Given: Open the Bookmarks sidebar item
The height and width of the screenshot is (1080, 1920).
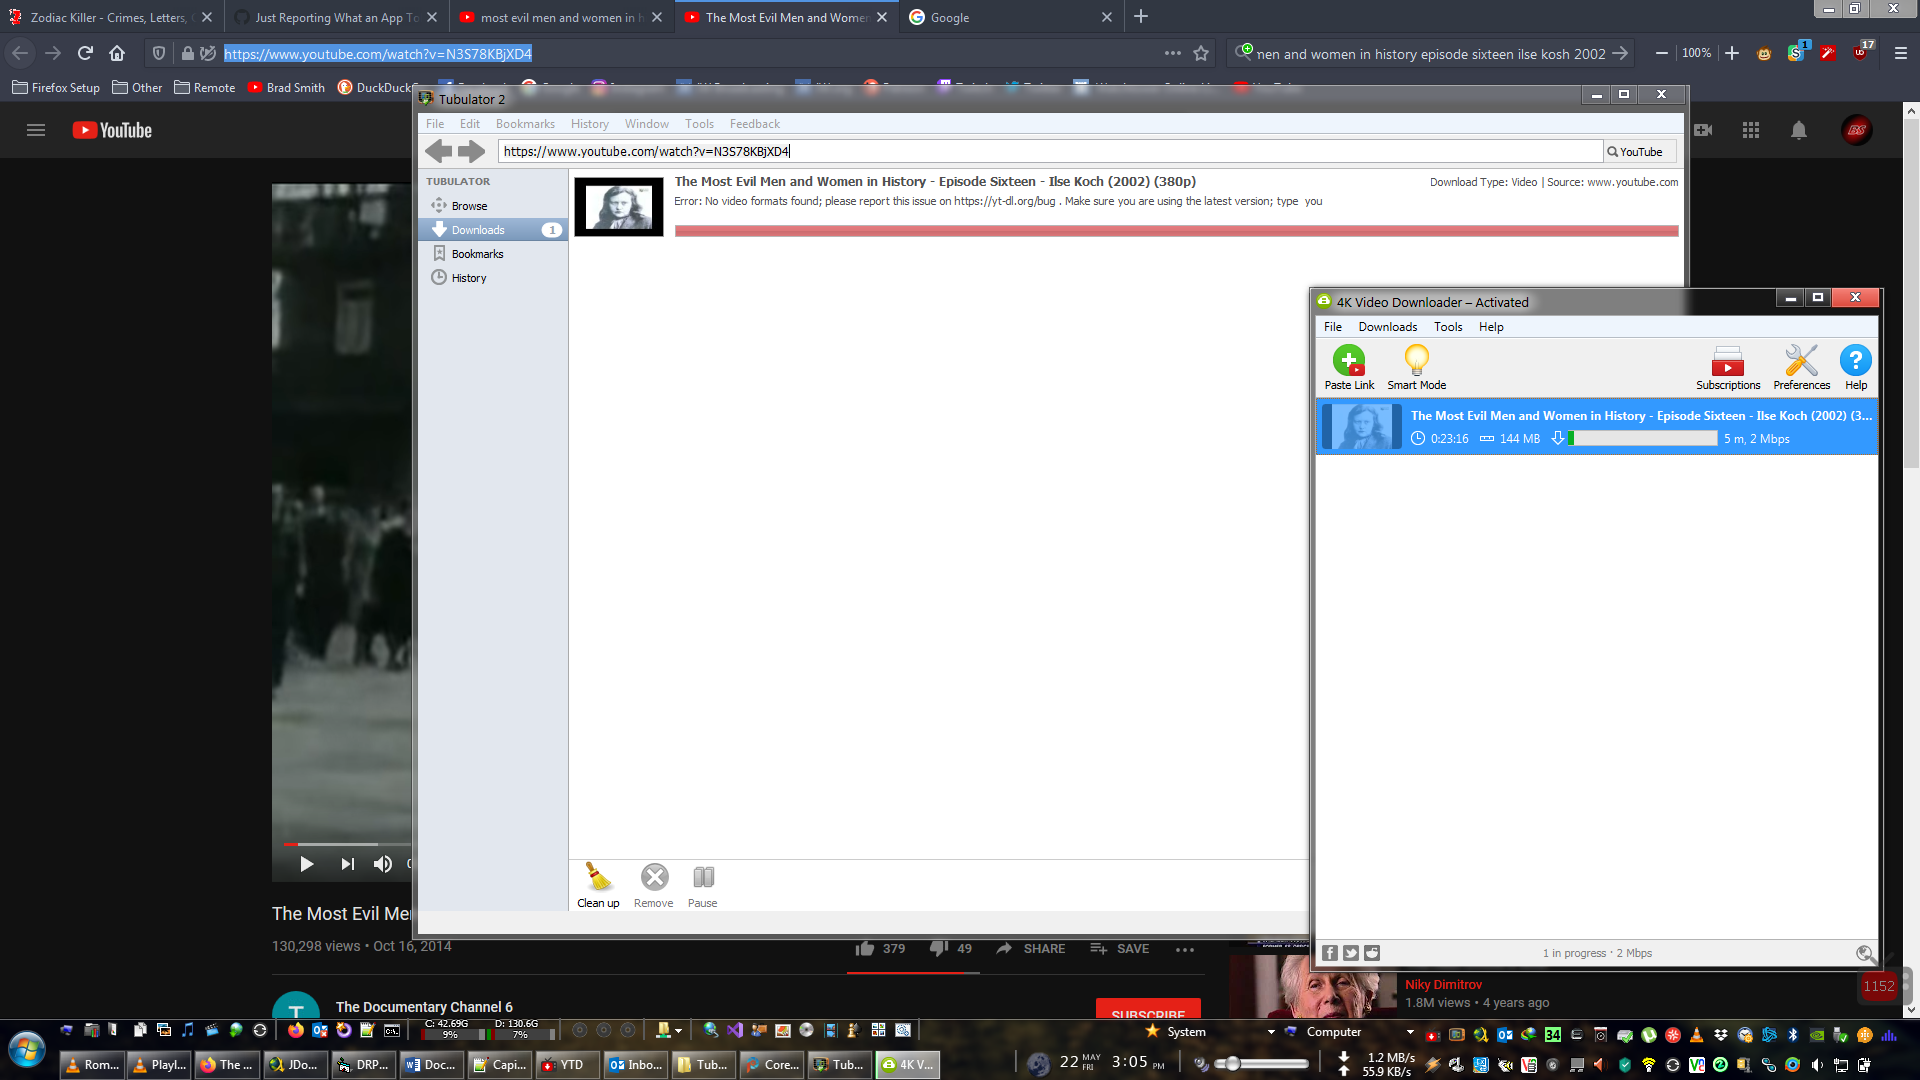Looking at the screenshot, I should (477, 254).
